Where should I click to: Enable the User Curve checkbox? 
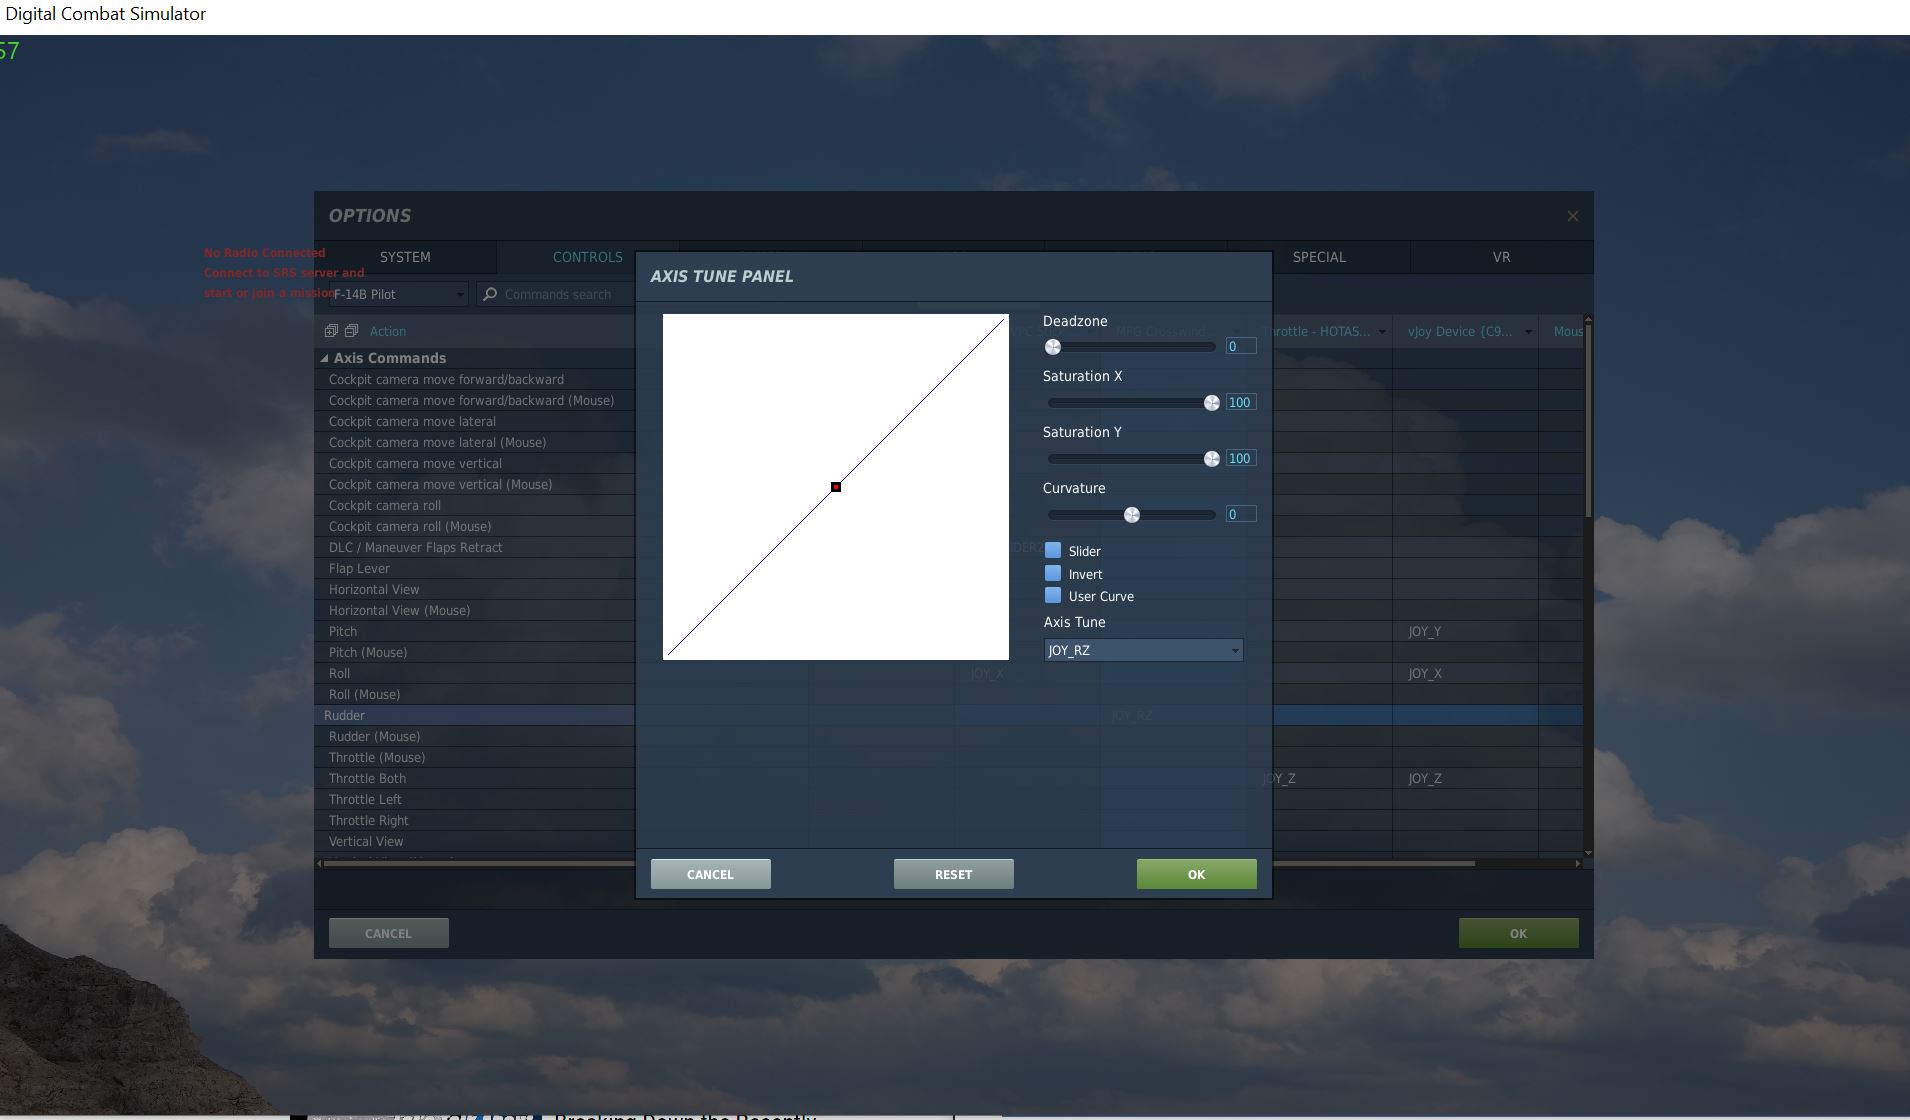coord(1053,596)
